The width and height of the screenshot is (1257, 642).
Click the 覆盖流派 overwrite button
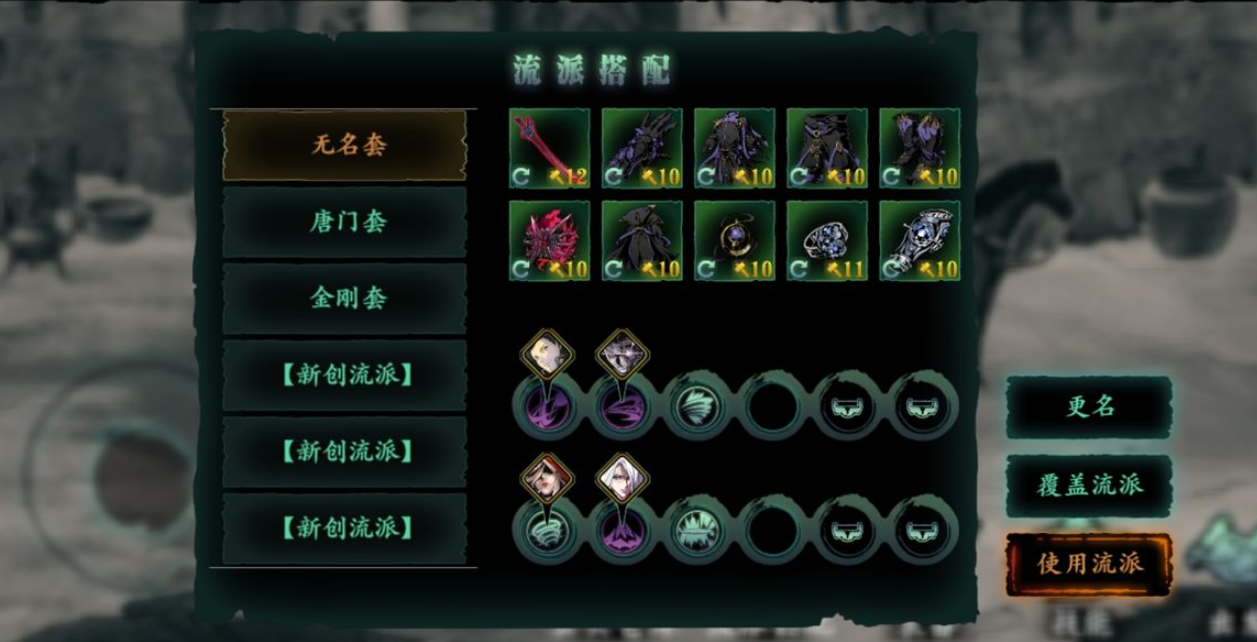(1089, 486)
